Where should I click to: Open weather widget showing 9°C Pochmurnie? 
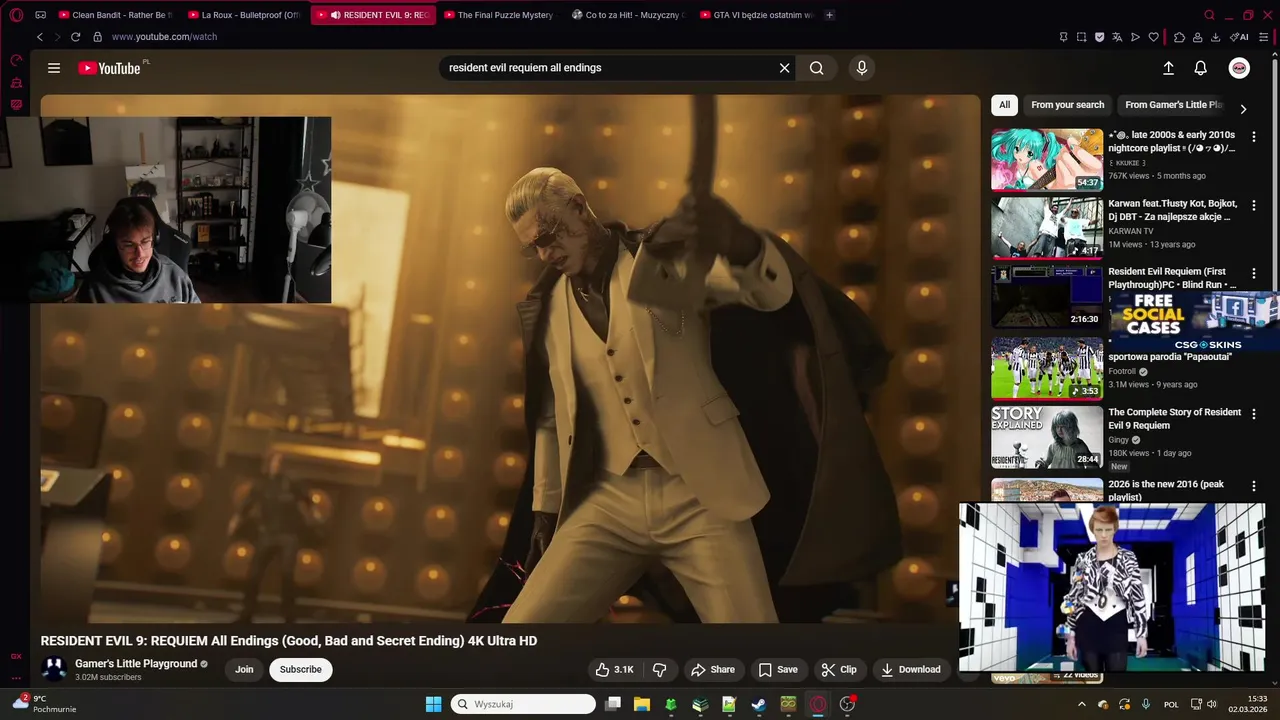(x=42, y=704)
